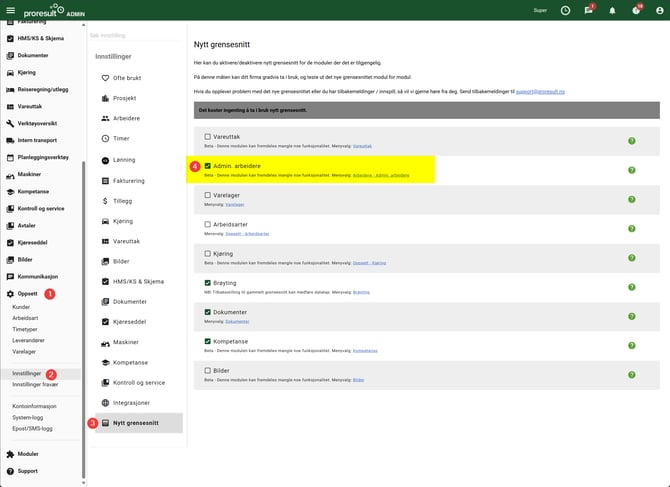Screen dimensions: 670x487
Task: Collapse the Oppsett sidebar section
Action: 27,293
